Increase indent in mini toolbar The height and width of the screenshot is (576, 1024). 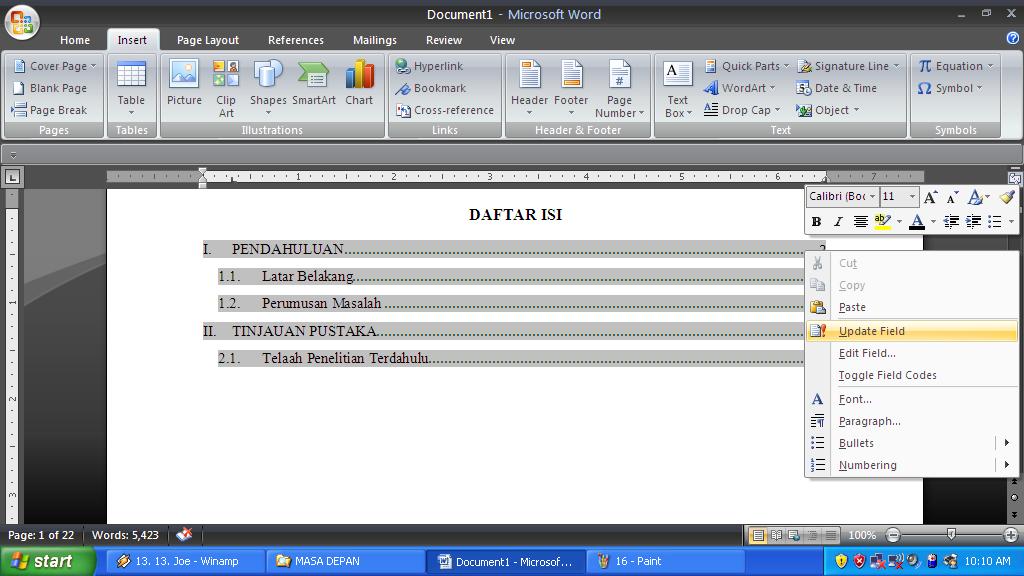coord(973,222)
